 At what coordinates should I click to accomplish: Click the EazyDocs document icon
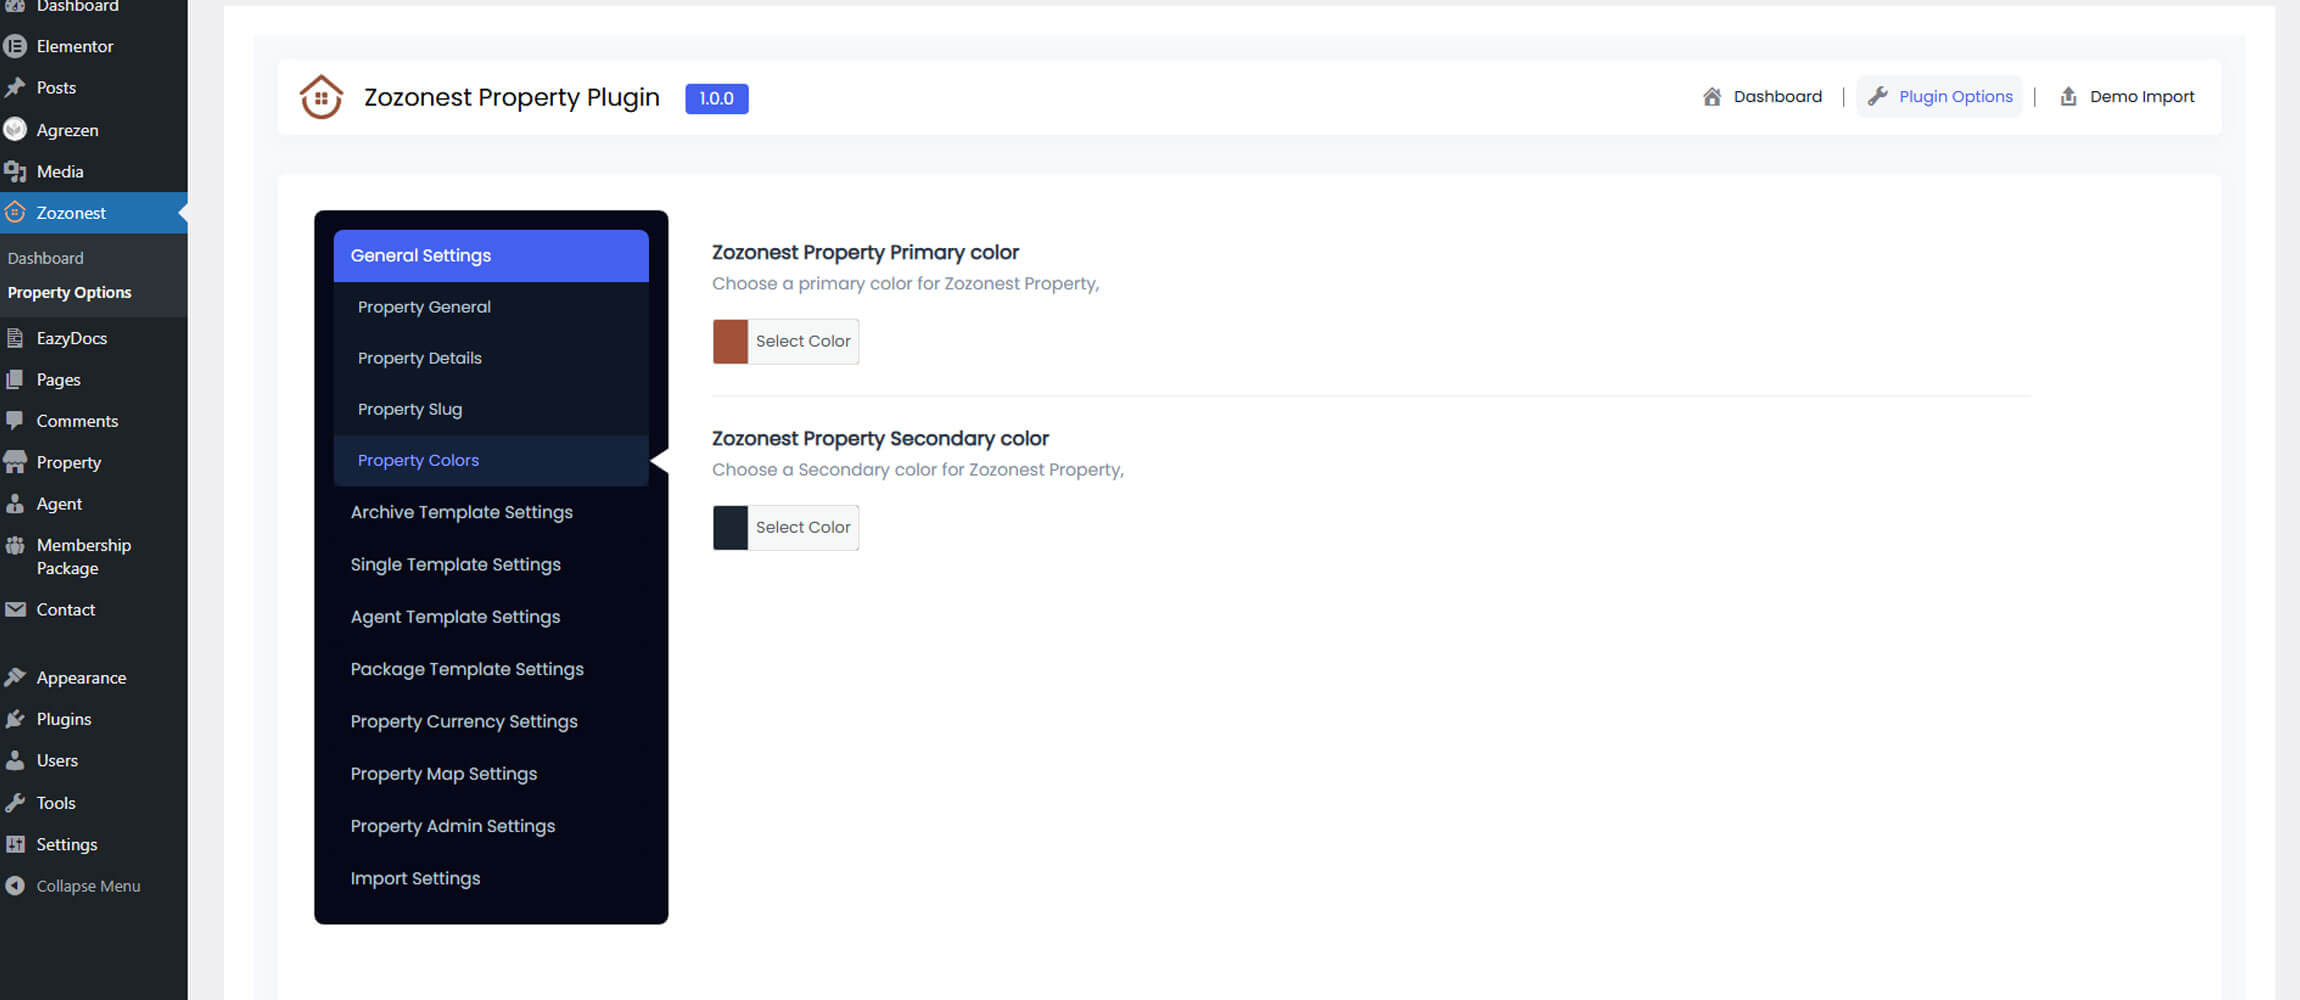tap(15, 338)
